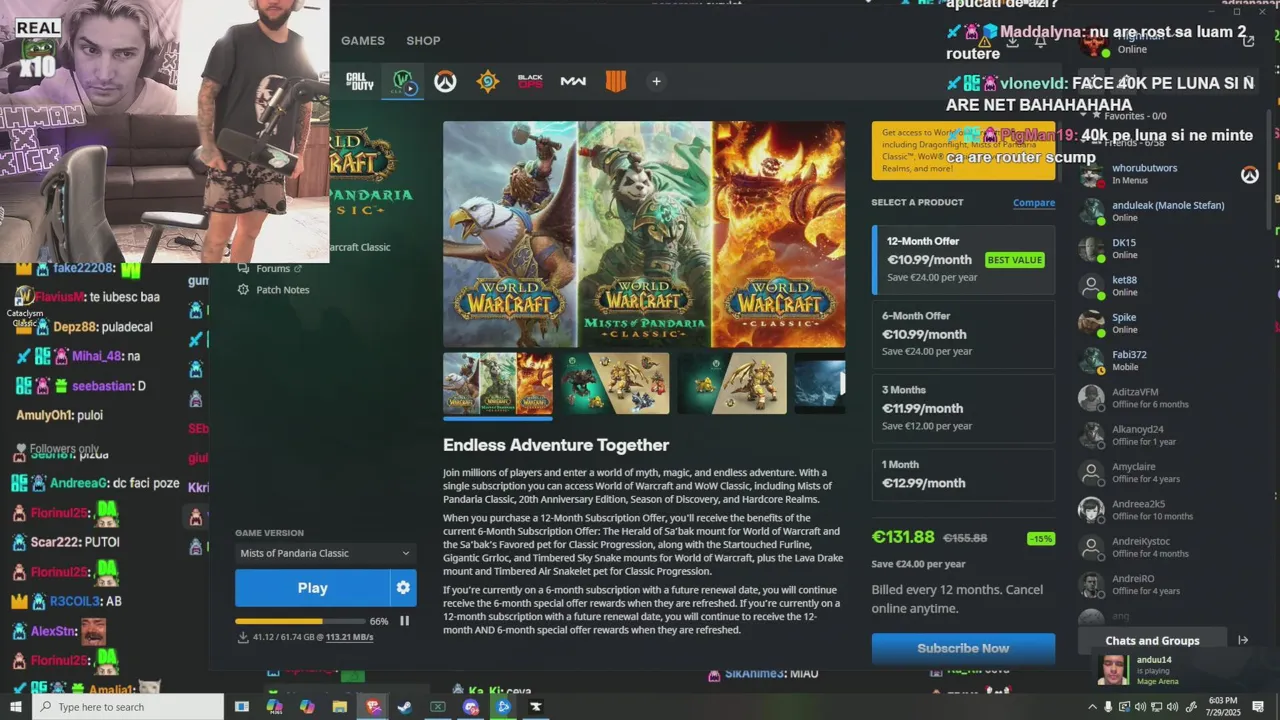Open the Hearthstone game icon
The height and width of the screenshot is (720, 1280).
(488, 81)
